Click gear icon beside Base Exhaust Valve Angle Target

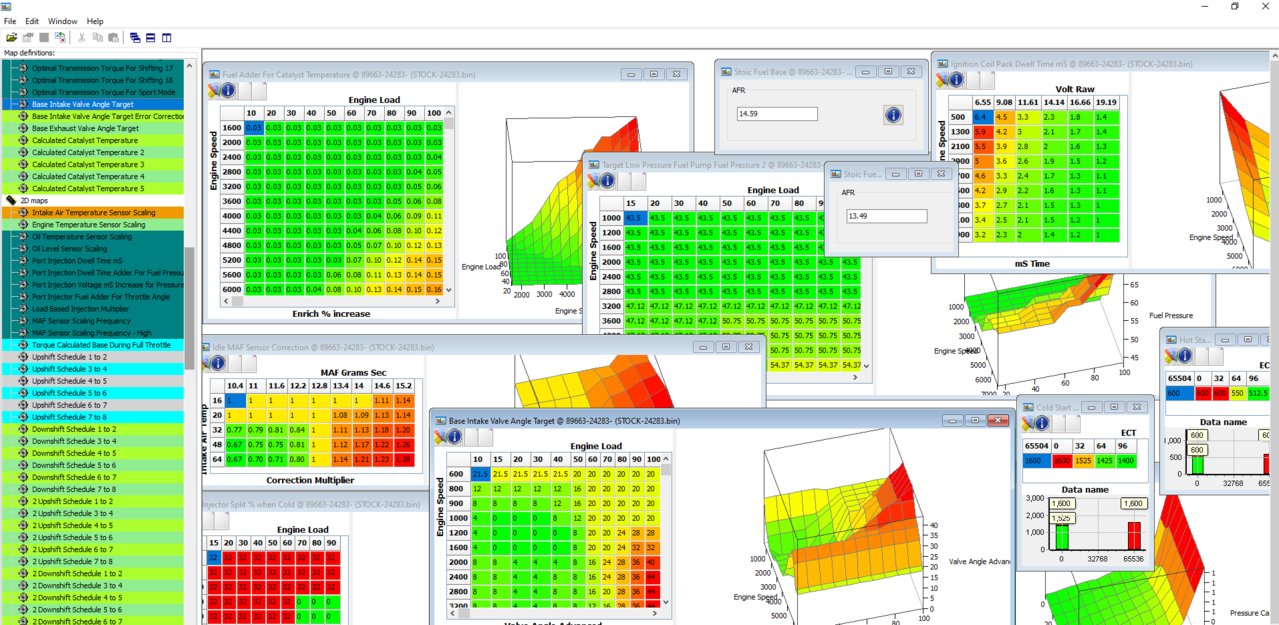pyautogui.click(x=24, y=128)
